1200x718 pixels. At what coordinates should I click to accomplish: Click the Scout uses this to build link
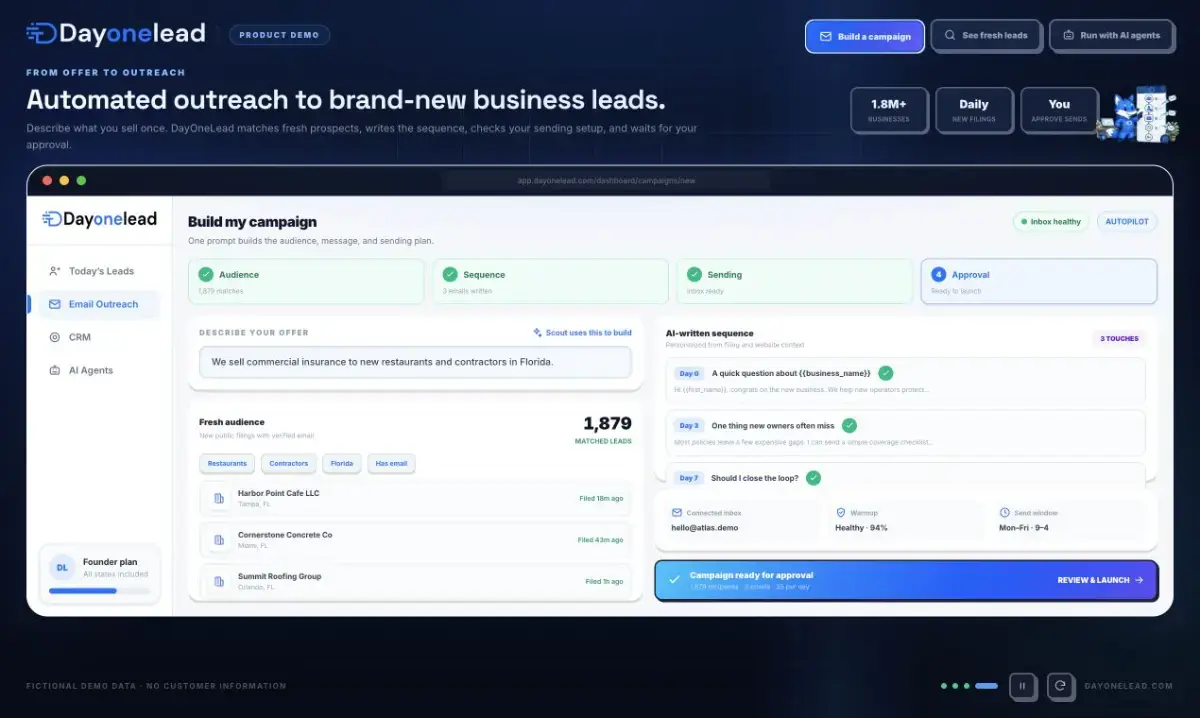pyautogui.click(x=582, y=332)
